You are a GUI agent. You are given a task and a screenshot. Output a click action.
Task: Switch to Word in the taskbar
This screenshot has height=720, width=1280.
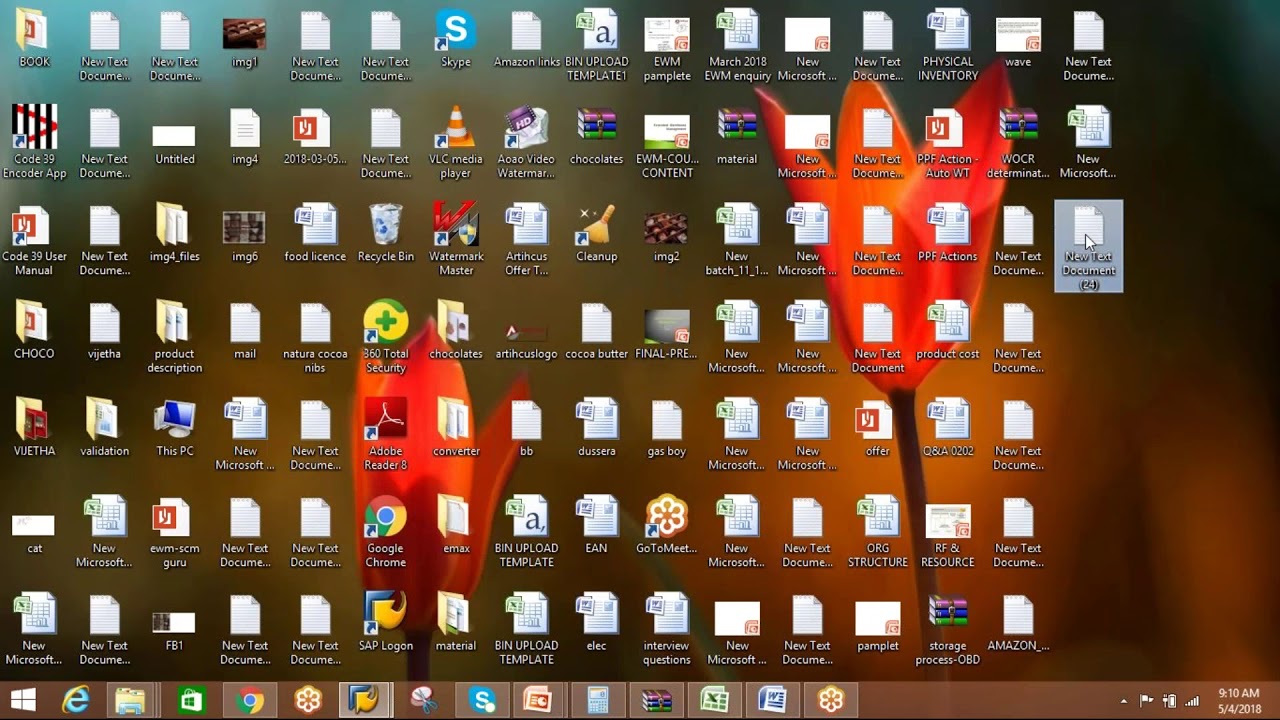pyautogui.click(x=772, y=700)
